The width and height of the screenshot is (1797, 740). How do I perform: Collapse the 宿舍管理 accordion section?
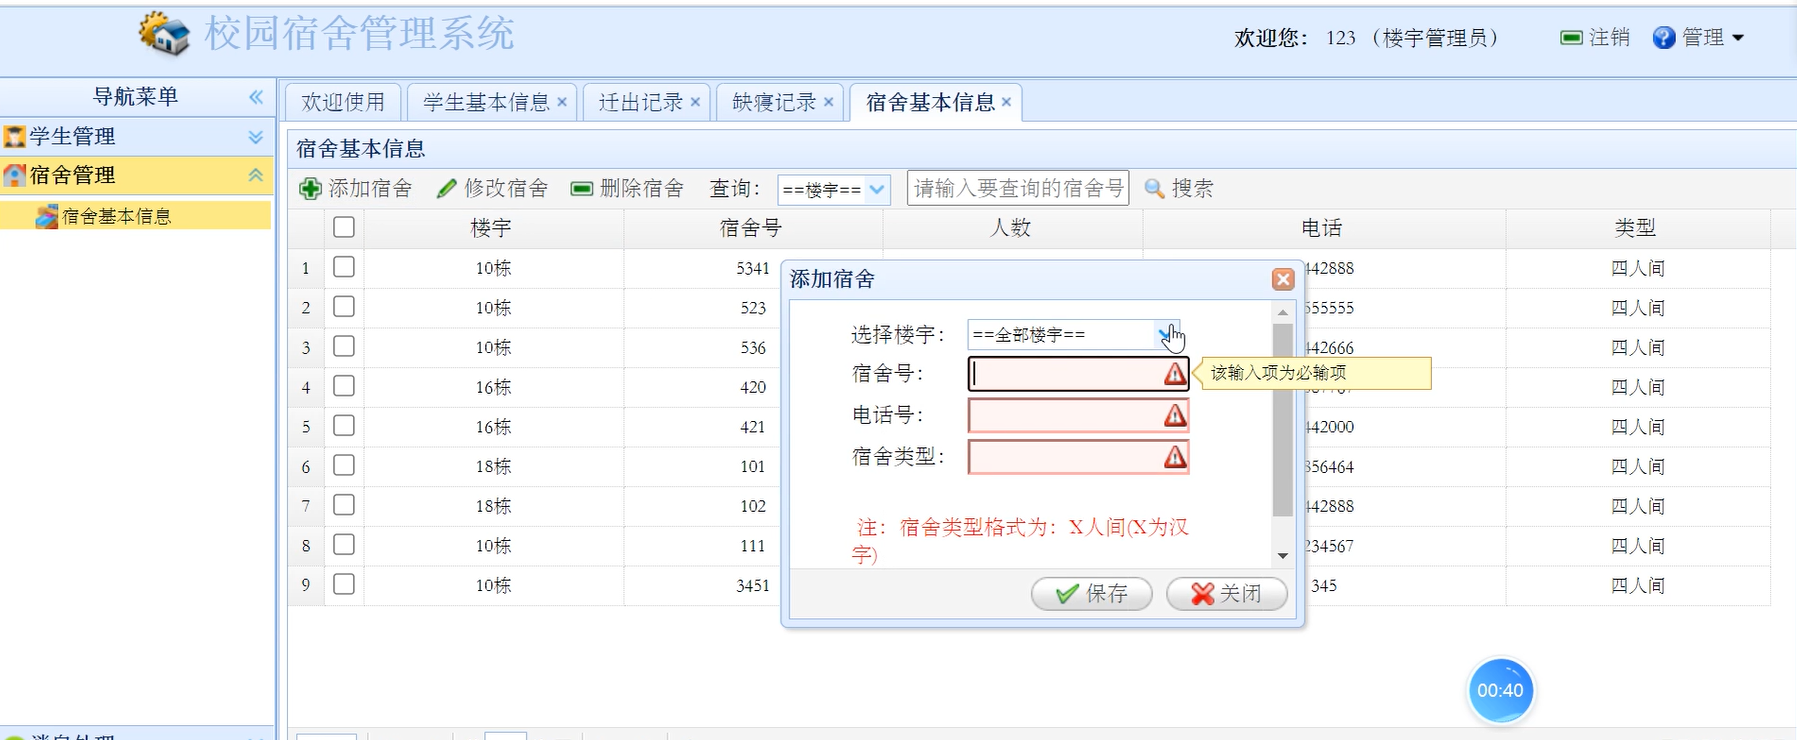click(x=256, y=176)
